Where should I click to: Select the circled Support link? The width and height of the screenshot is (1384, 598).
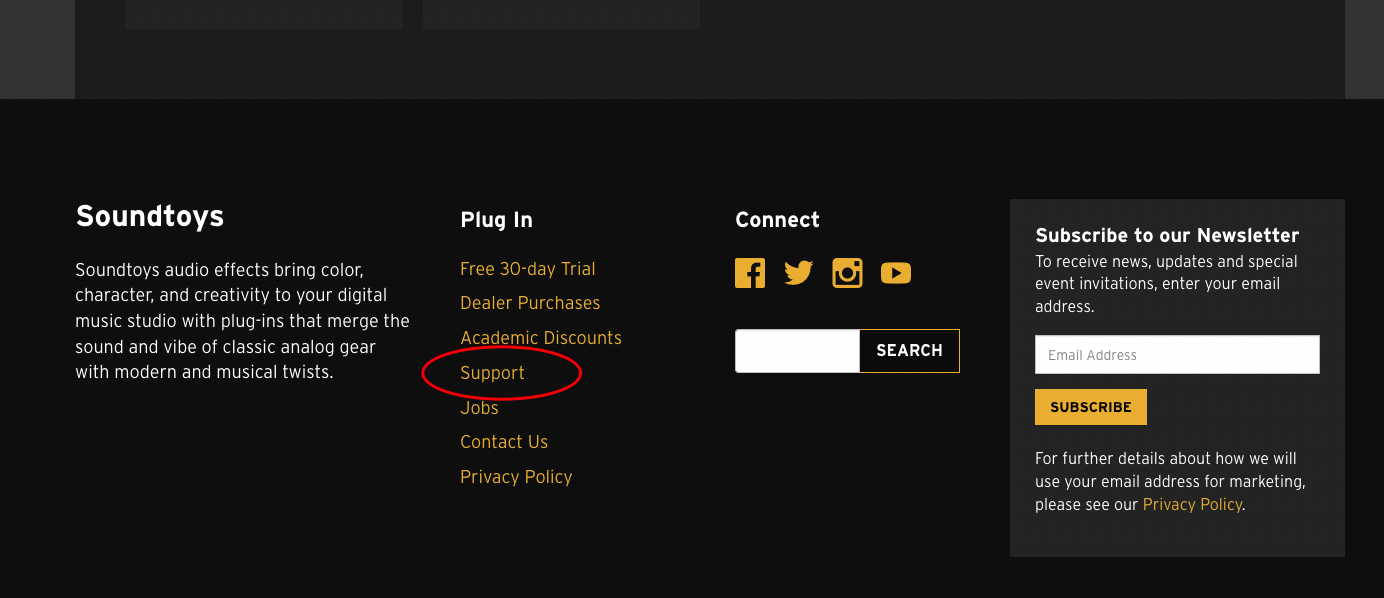[492, 373]
